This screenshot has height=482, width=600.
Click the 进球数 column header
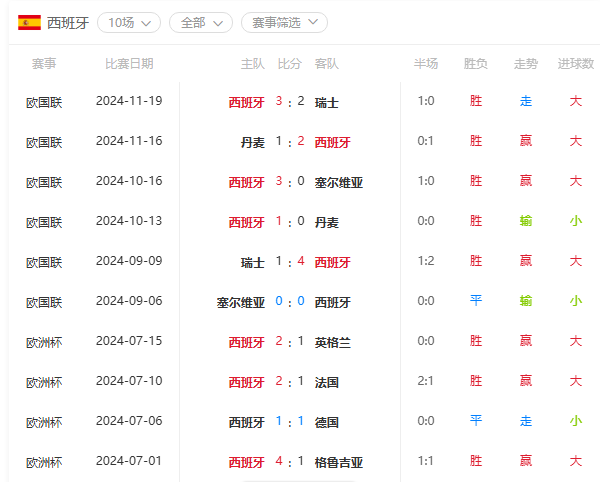coord(576,64)
